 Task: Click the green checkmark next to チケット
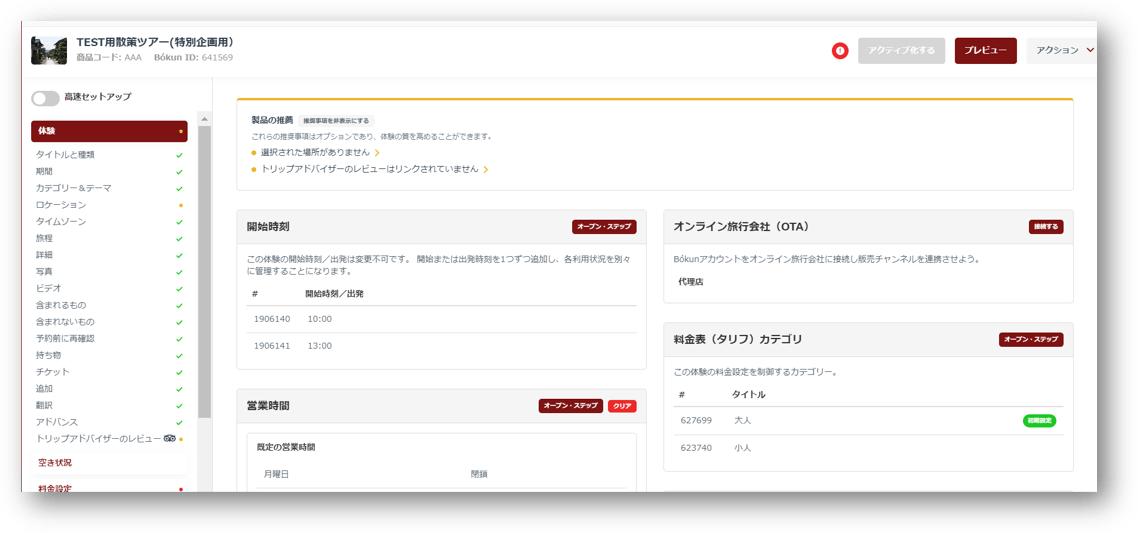point(180,372)
